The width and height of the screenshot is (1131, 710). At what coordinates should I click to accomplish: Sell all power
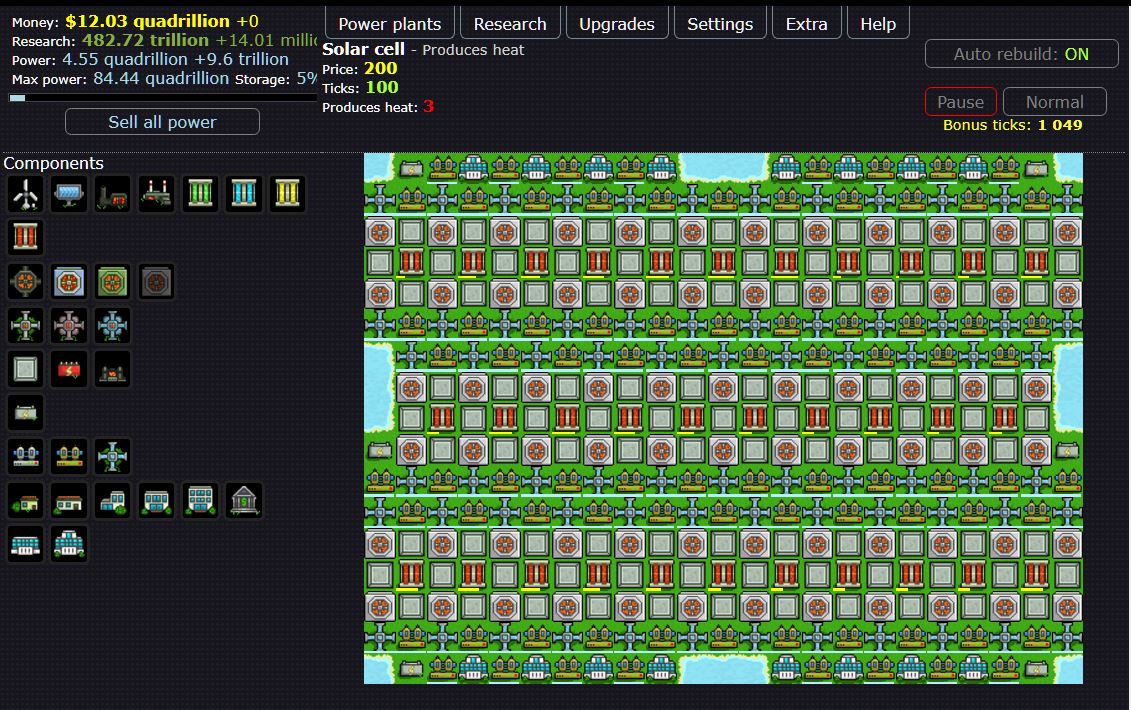[x=162, y=122]
